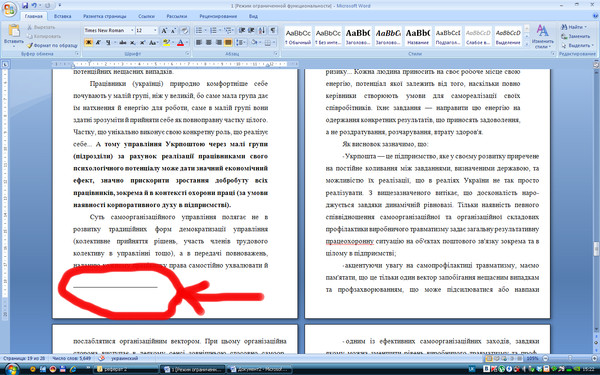Apply the Название style
600x375 pixels.
point(418,37)
